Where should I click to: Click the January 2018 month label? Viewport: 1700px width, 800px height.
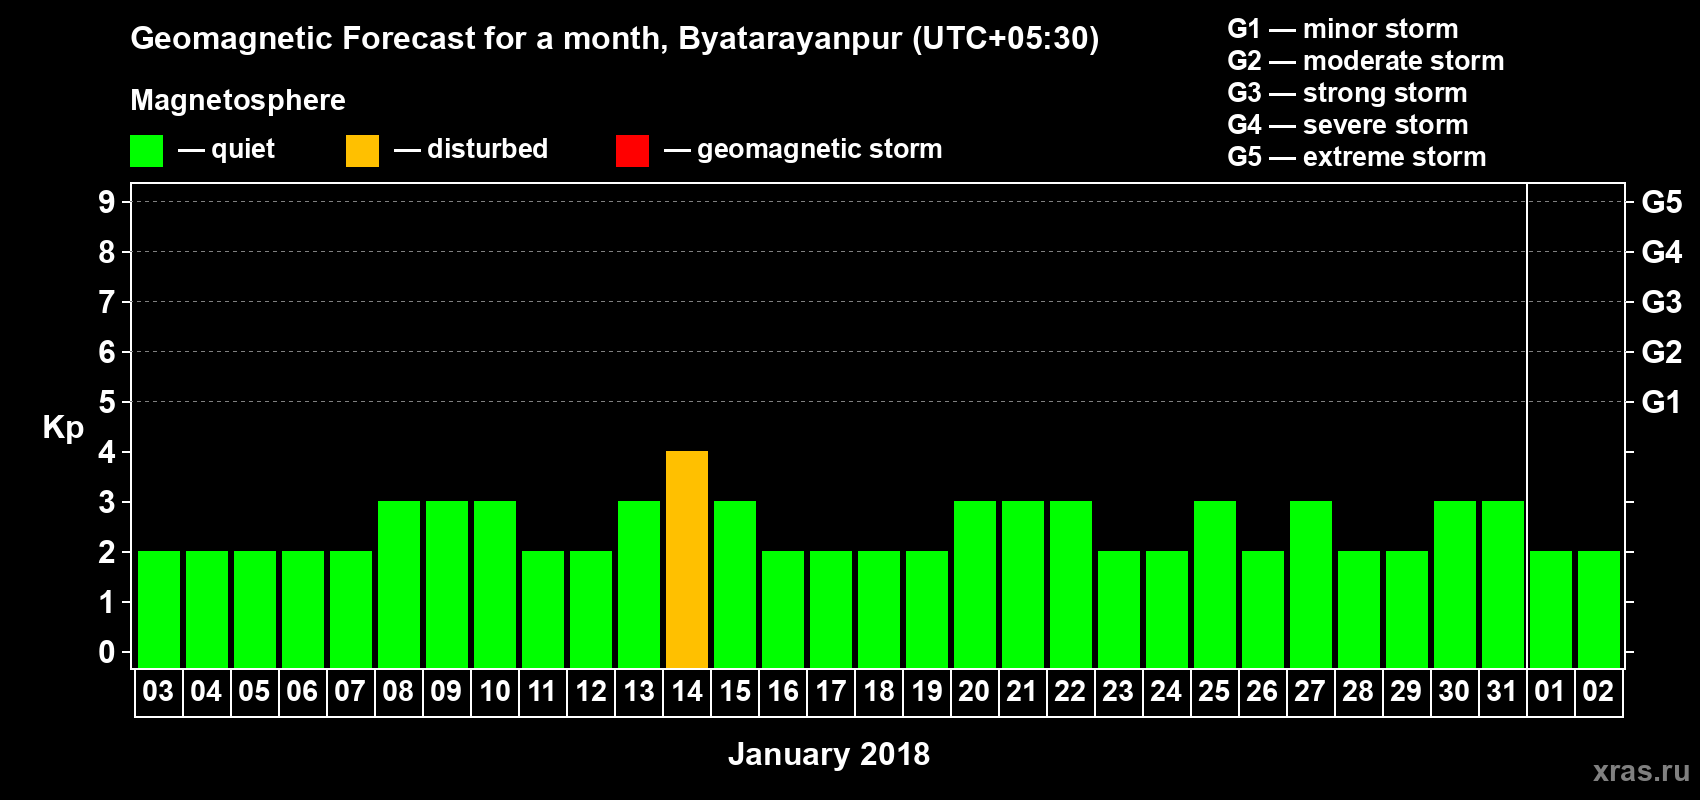828,754
